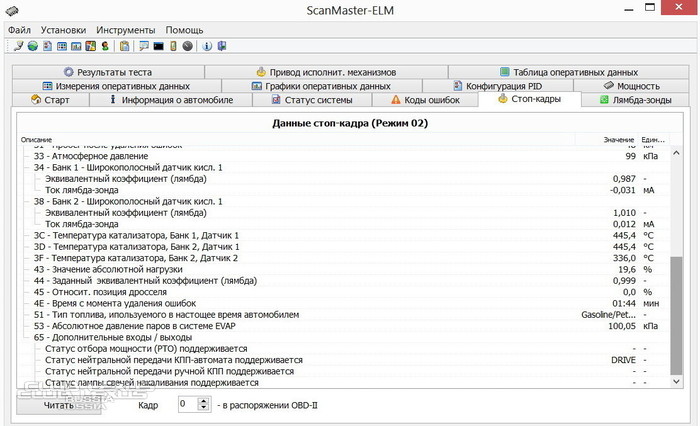This screenshot has height=426, width=700.
Task: Click the exit door toolbar icon
Action: pos(222,46)
